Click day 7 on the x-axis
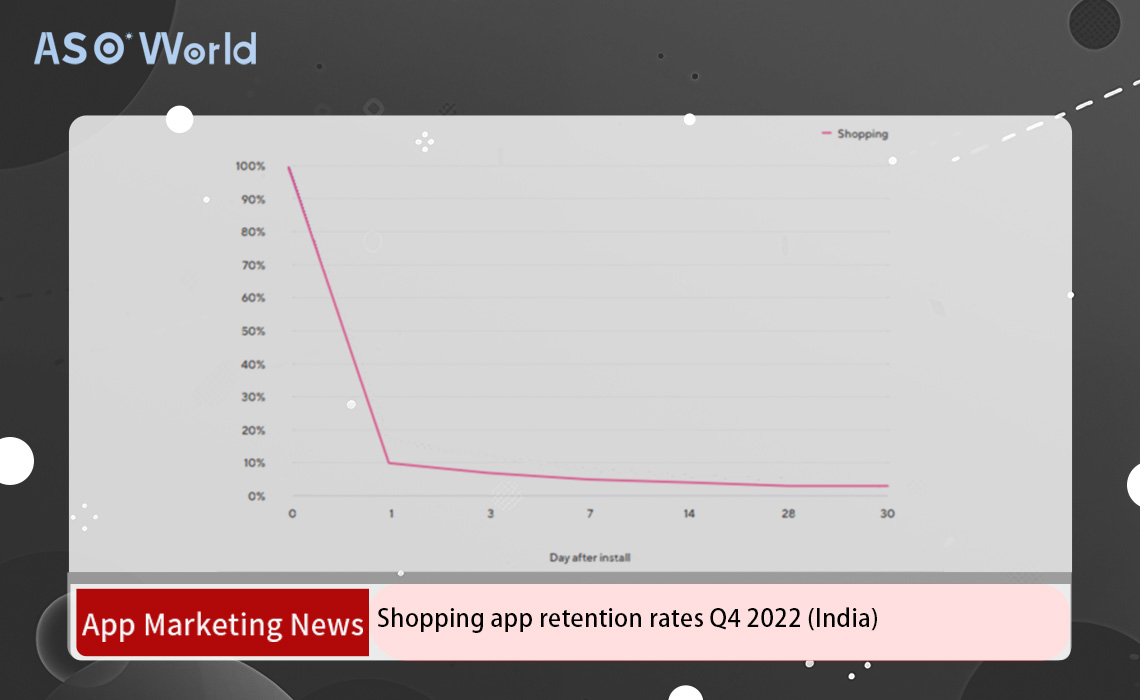1140x700 pixels. click(x=590, y=514)
